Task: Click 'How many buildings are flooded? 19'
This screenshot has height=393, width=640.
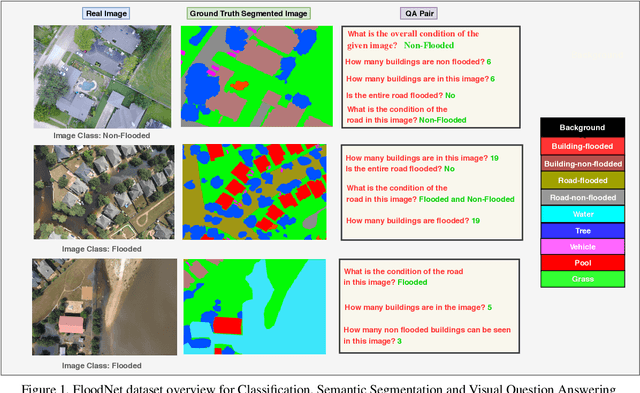Action: (413, 221)
